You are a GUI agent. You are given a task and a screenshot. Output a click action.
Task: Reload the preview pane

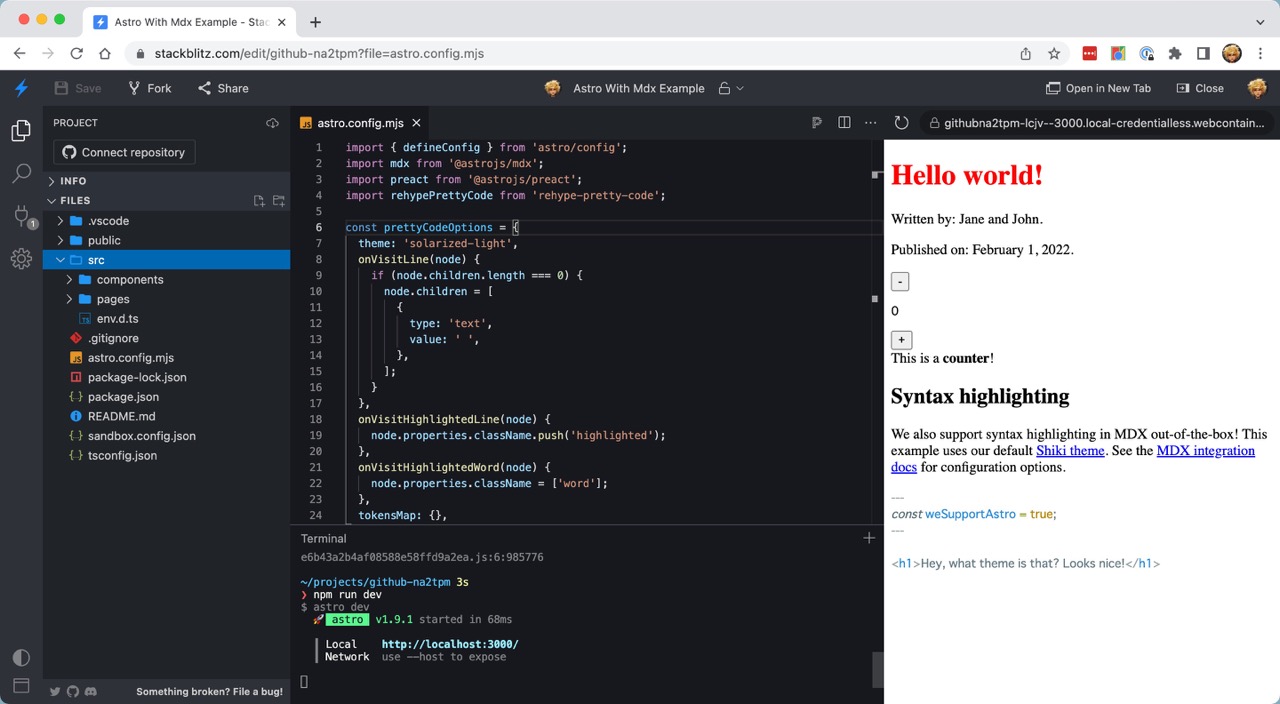click(x=901, y=123)
